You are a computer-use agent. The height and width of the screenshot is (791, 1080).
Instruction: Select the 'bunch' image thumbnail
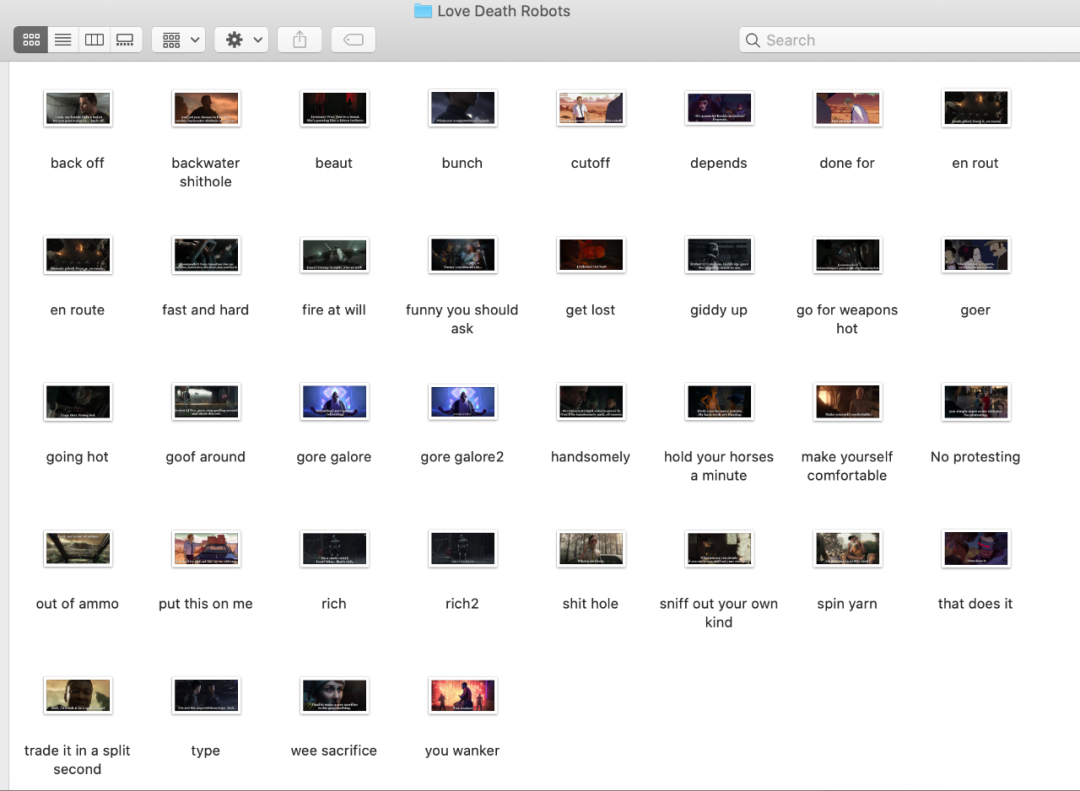[463, 108]
